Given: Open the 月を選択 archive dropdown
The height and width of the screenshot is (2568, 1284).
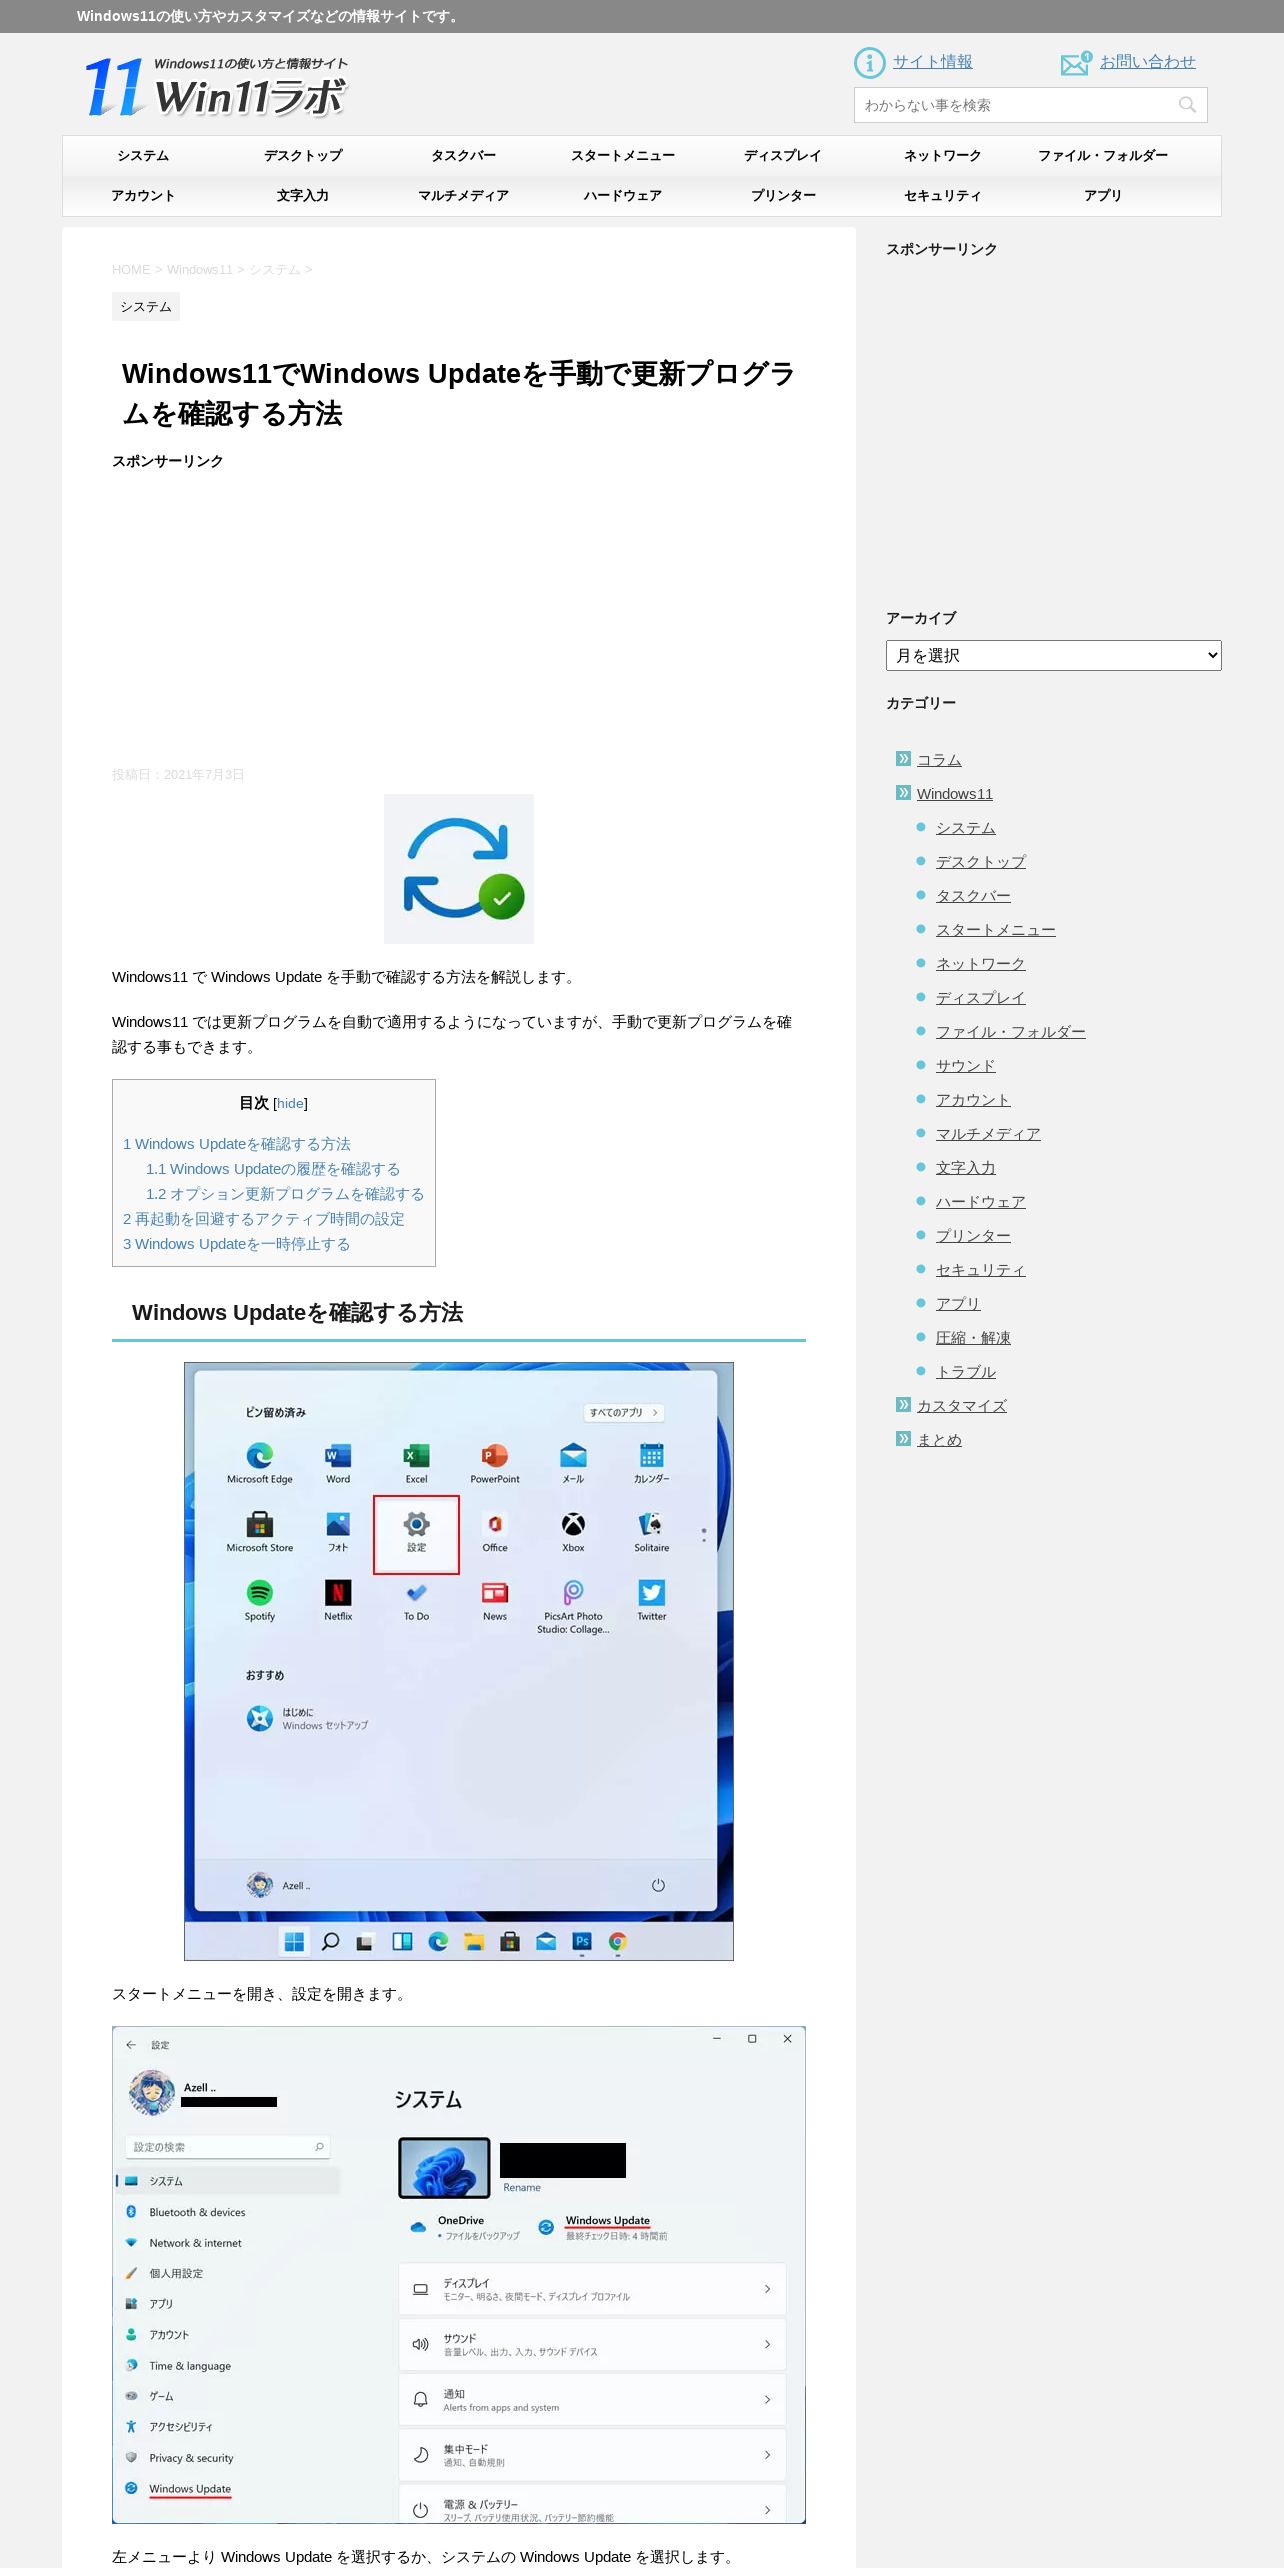Looking at the screenshot, I should [1053, 656].
